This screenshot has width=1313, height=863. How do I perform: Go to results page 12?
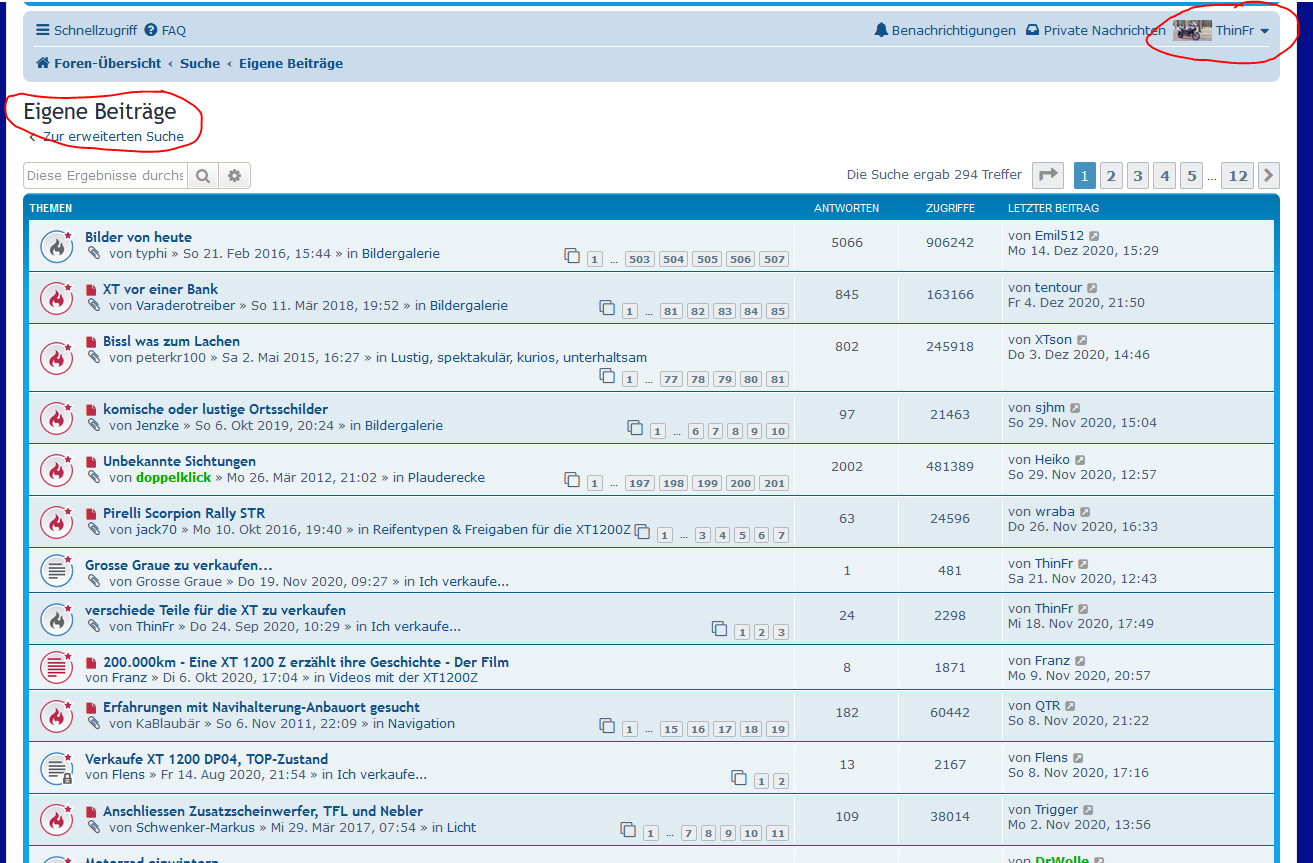click(x=1238, y=176)
